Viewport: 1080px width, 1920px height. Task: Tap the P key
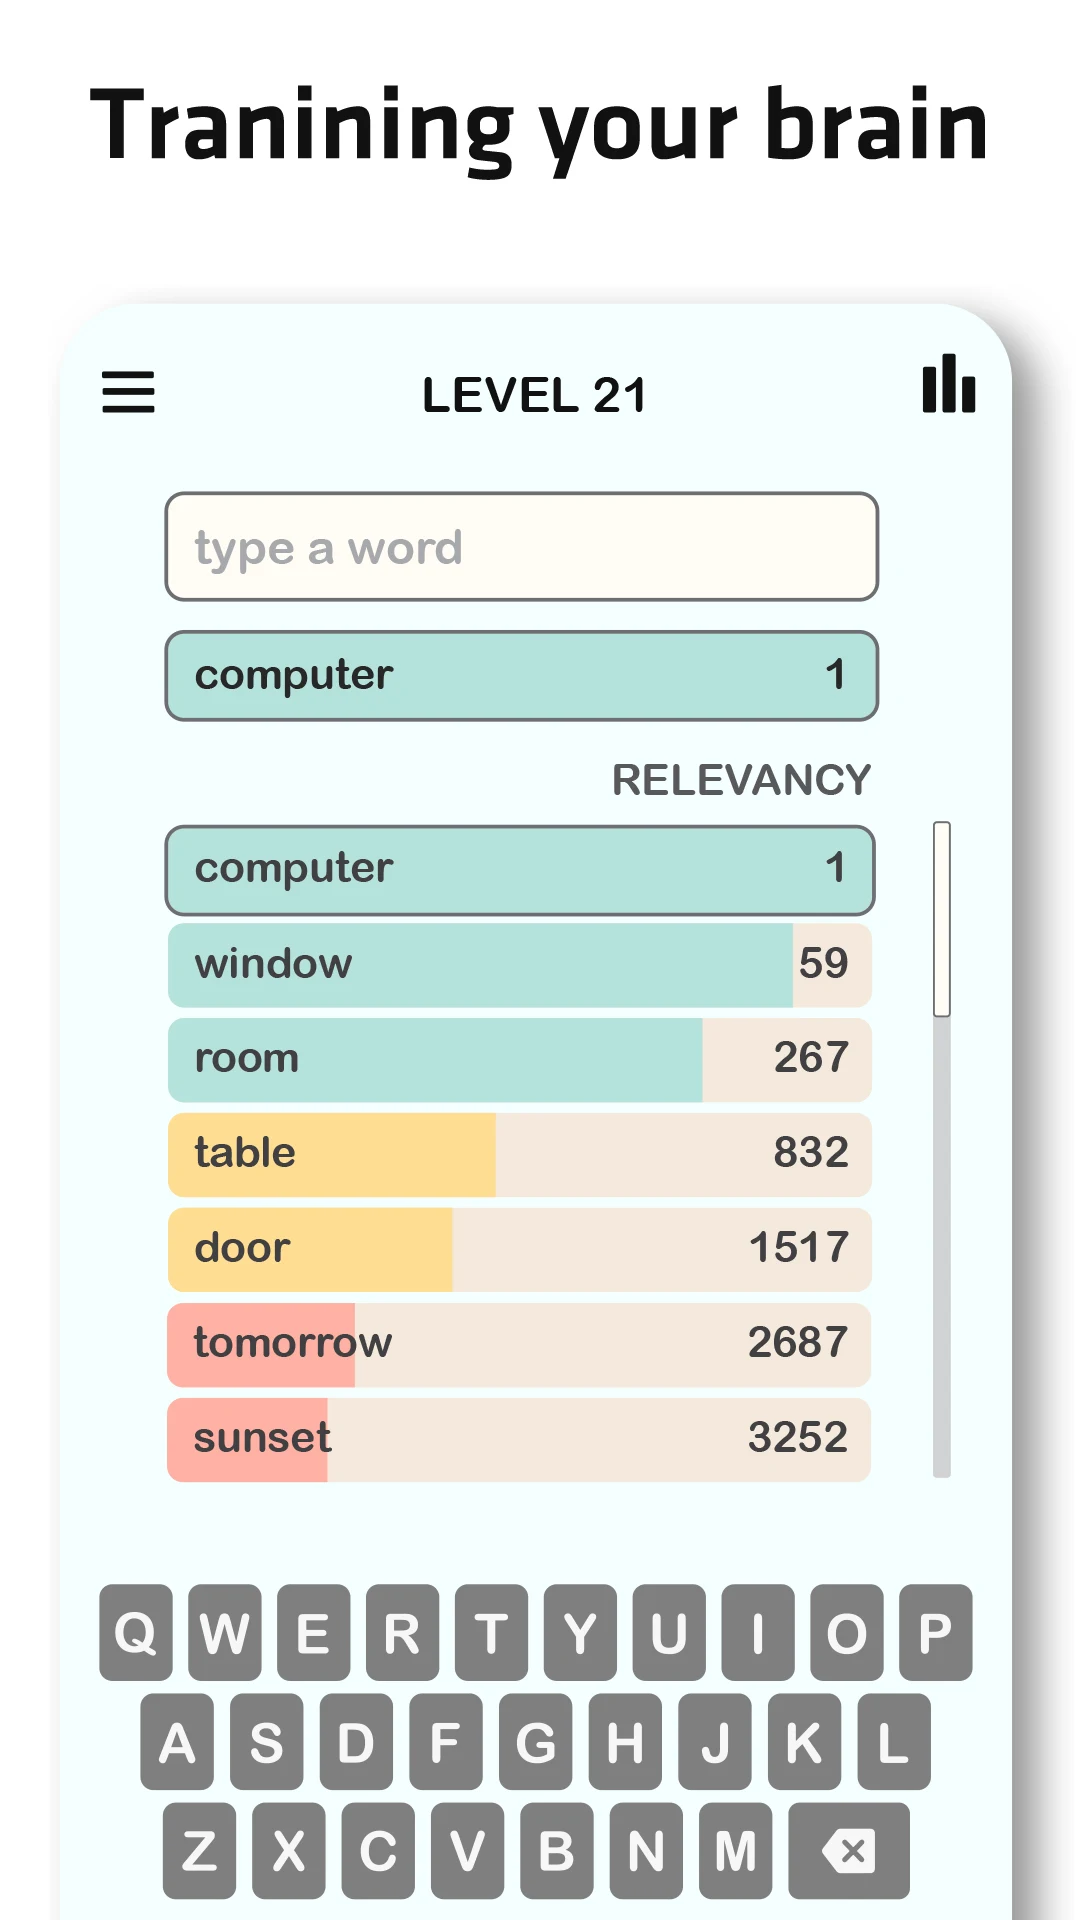936,1633
